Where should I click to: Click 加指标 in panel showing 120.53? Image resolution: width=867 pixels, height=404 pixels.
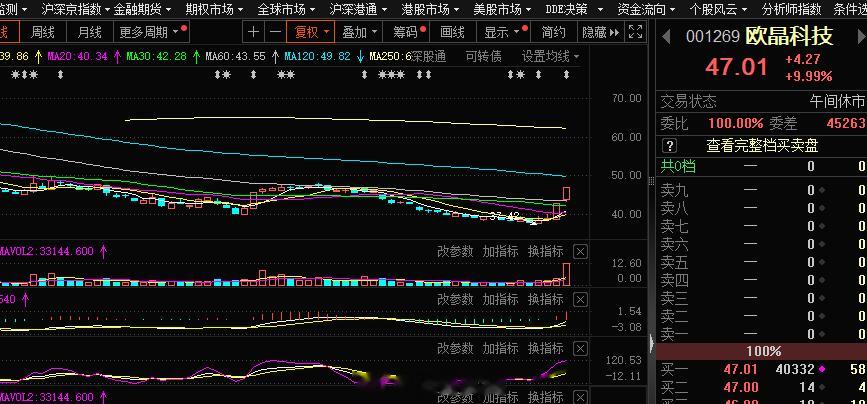point(500,348)
